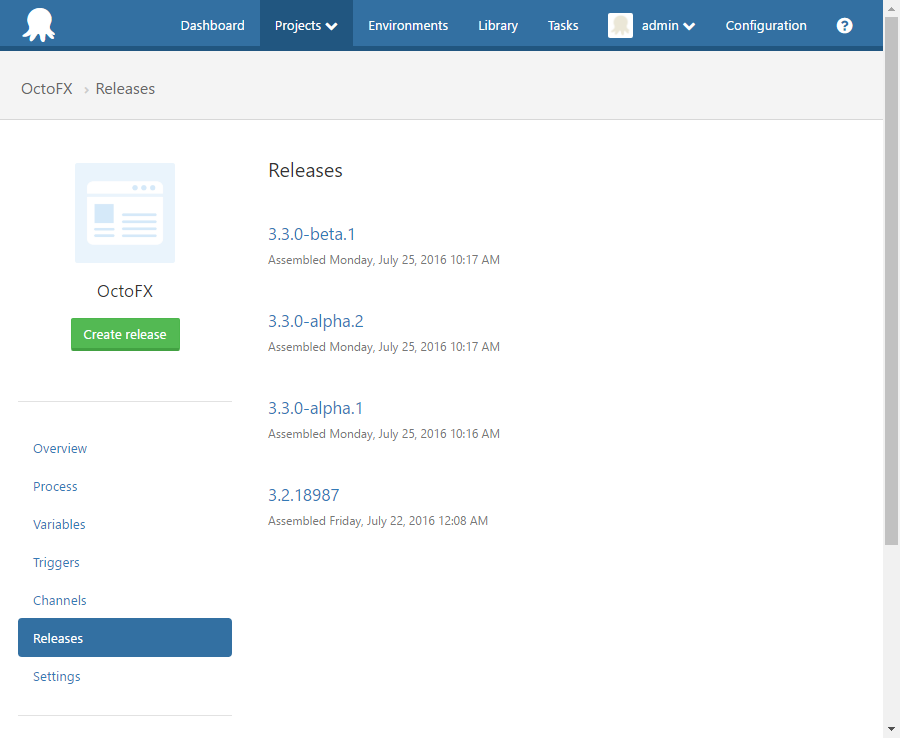
Task: Go to Configuration
Action: [766, 25]
